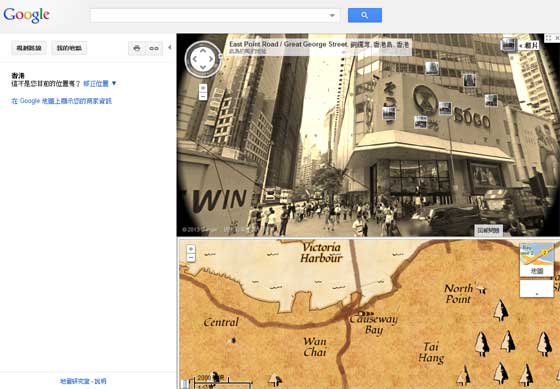The image size is (560, 389).
Task: Click the print icon in the left panel
Action: [137, 48]
